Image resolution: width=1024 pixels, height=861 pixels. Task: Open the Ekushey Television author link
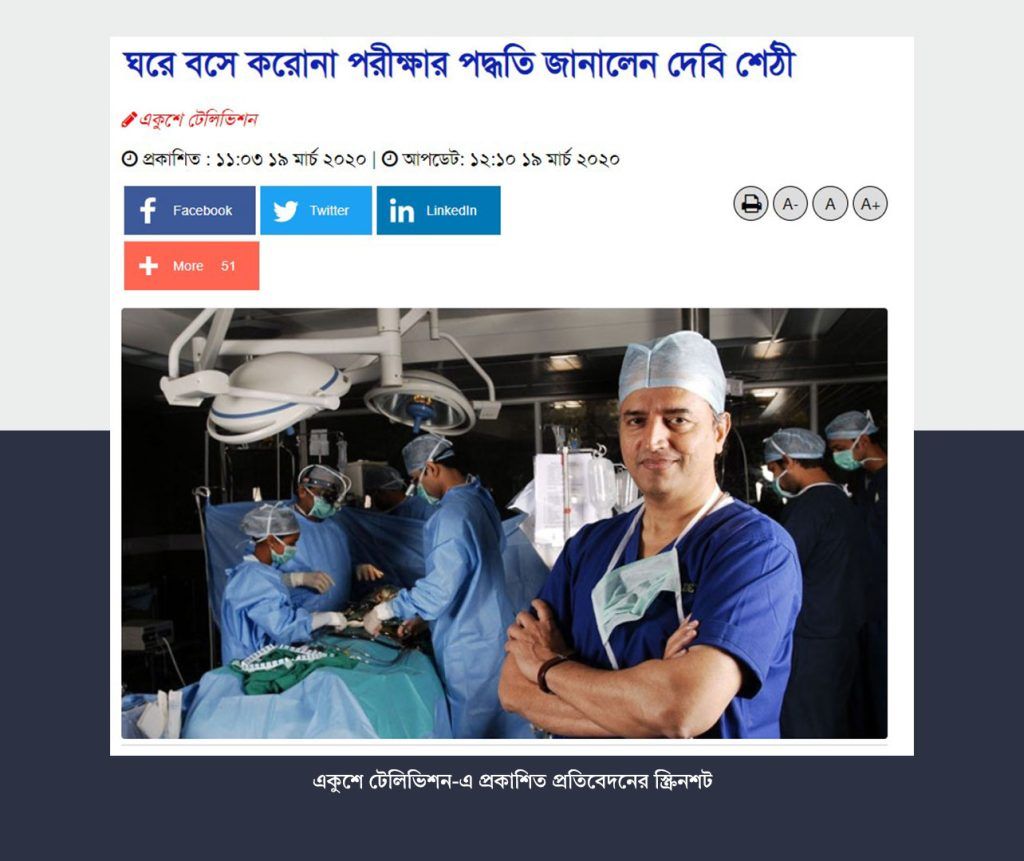pos(199,120)
